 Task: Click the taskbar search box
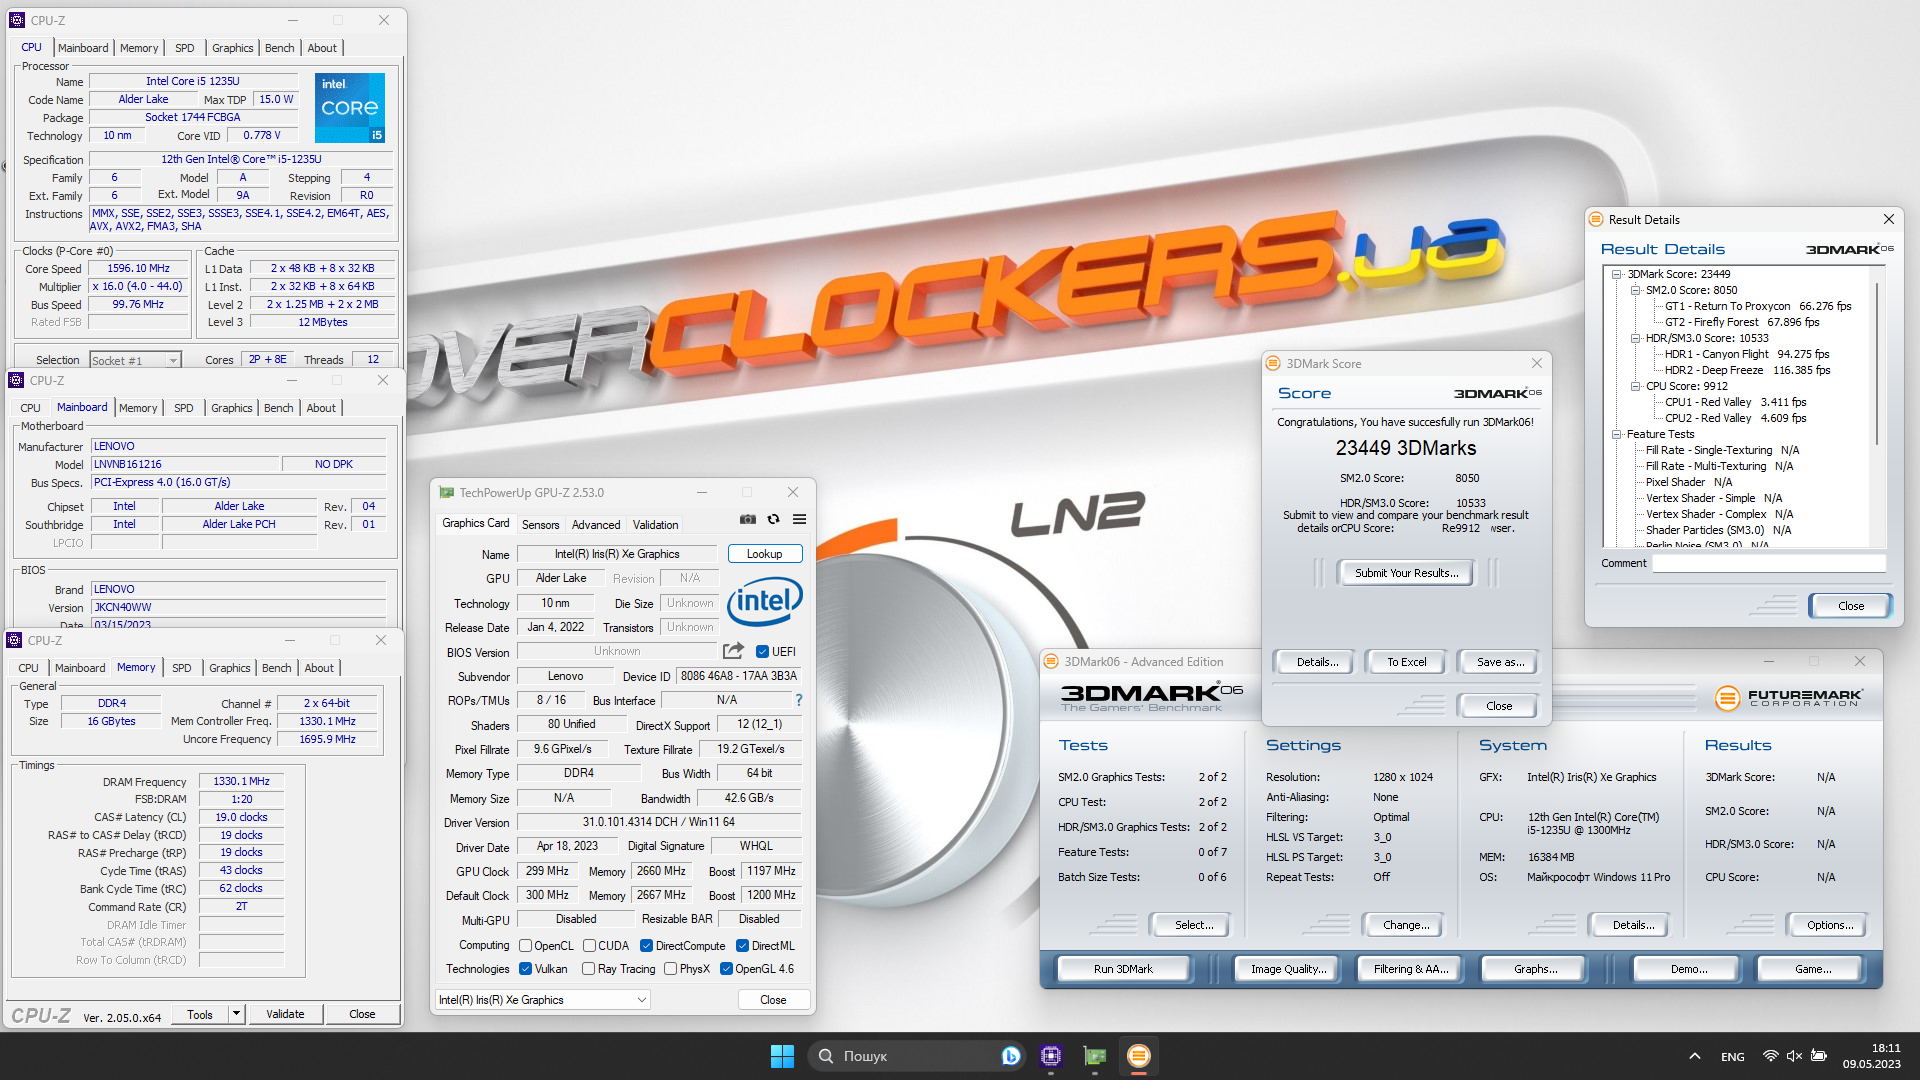click(917, 1056)
